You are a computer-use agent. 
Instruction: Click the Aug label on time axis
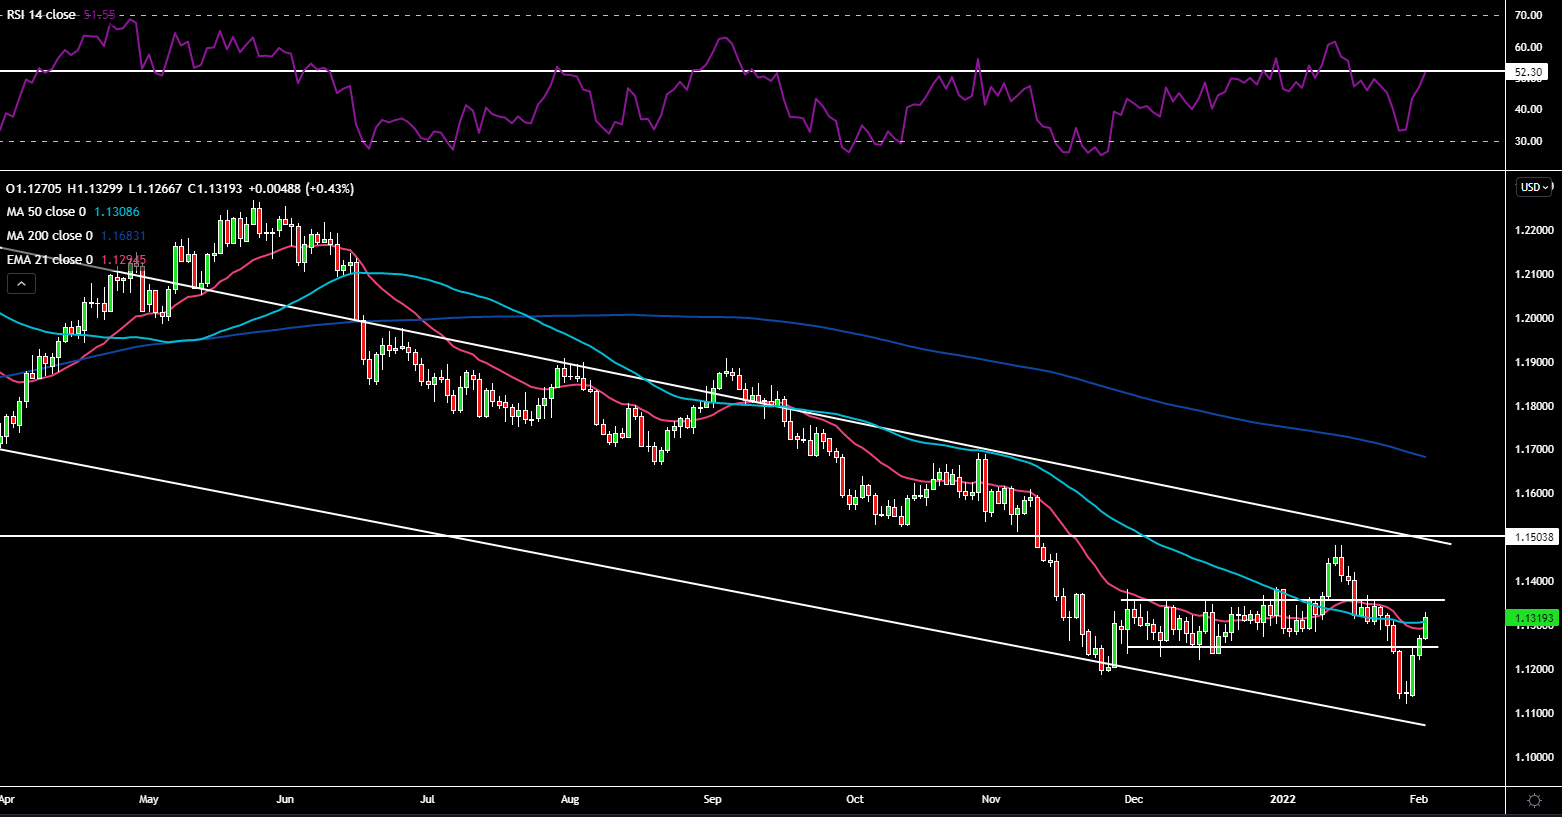(x=570, y=800)
